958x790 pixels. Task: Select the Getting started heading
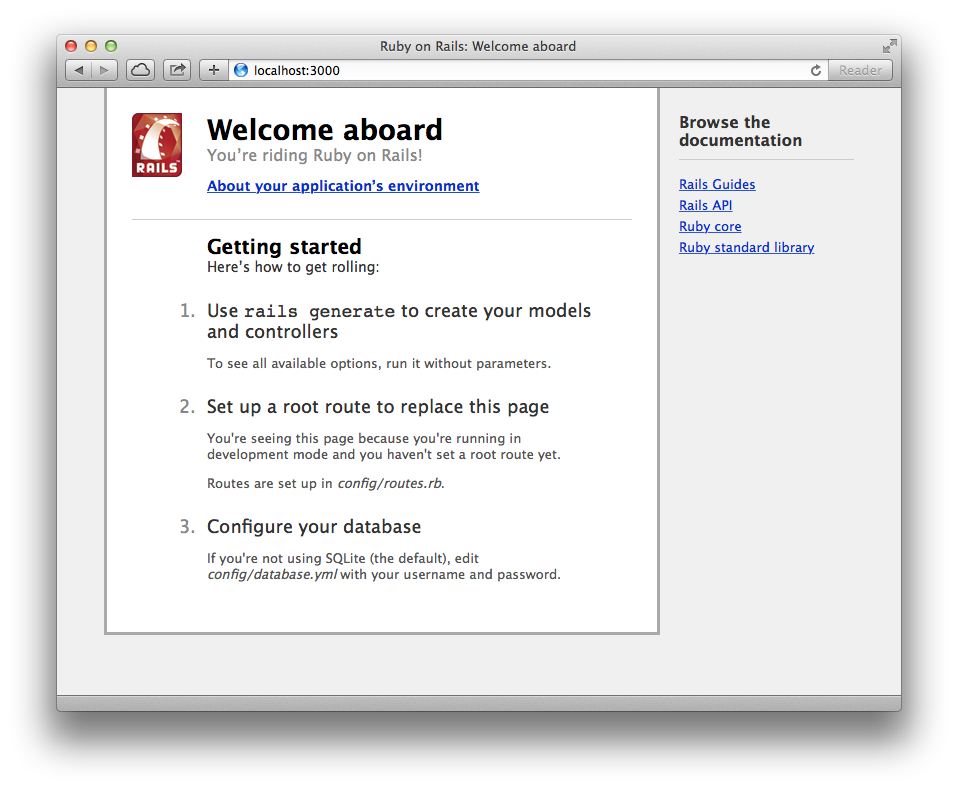coord(283,246)
